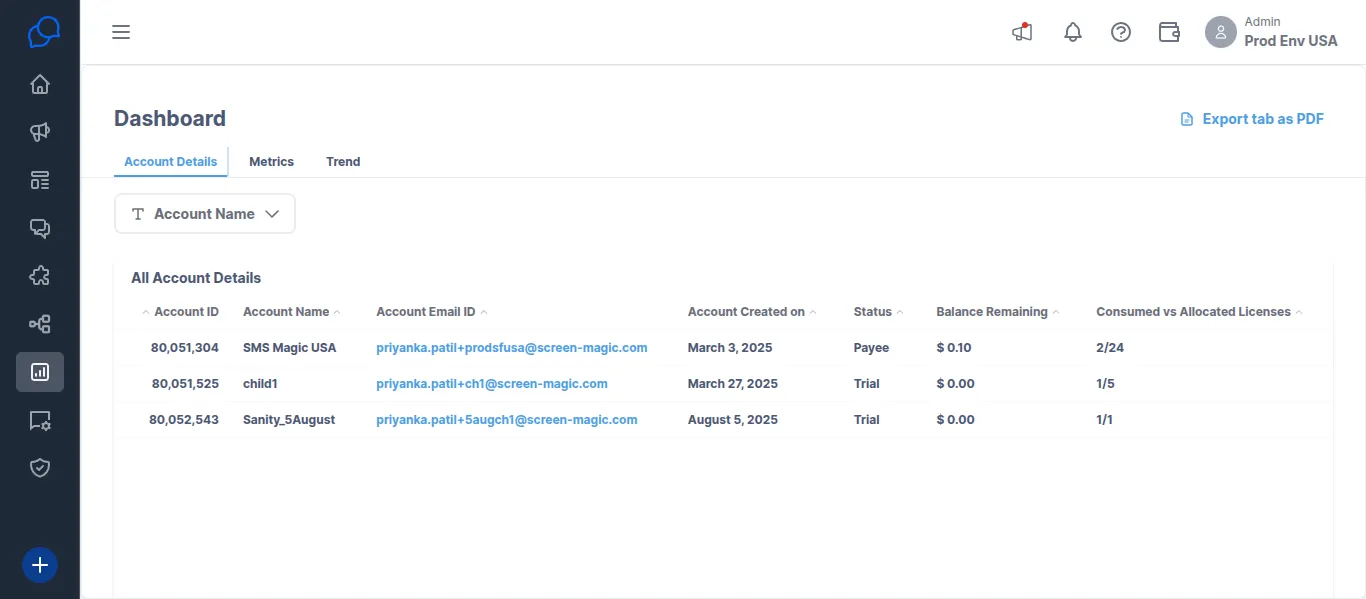This screenshot has width=1366, height=599.
Task: Select the reports chart sidebar icon
Action: pyautogui.click(x=40, y=372)
